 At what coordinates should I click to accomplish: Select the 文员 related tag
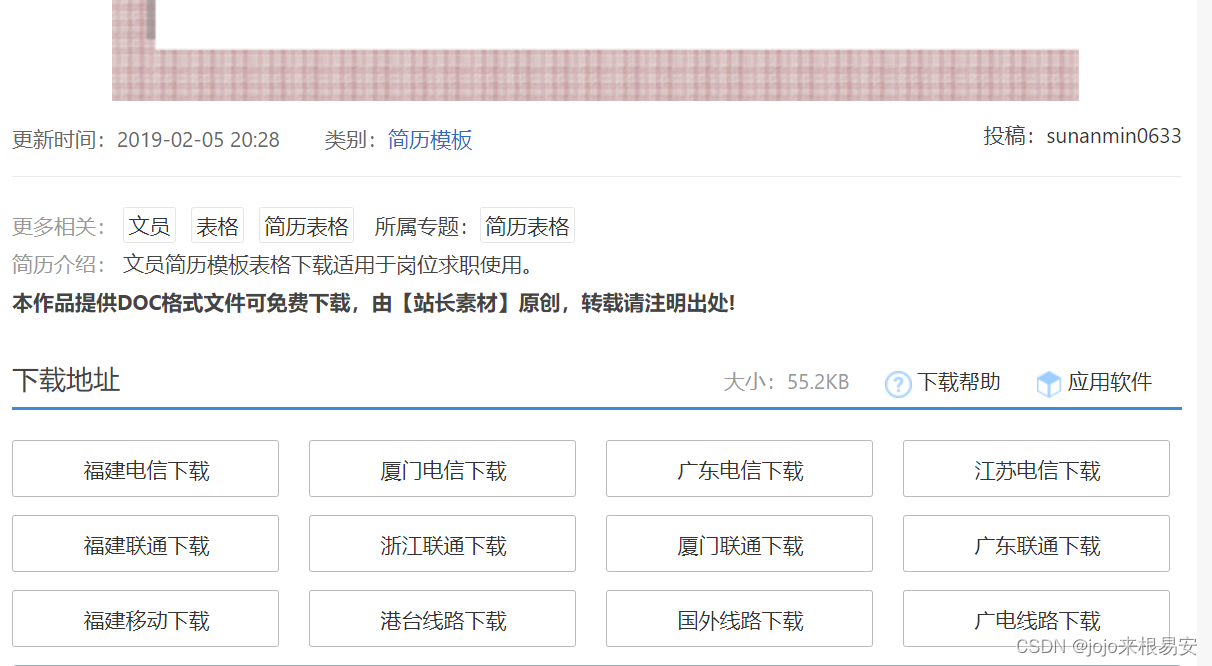tap(148, 225)
